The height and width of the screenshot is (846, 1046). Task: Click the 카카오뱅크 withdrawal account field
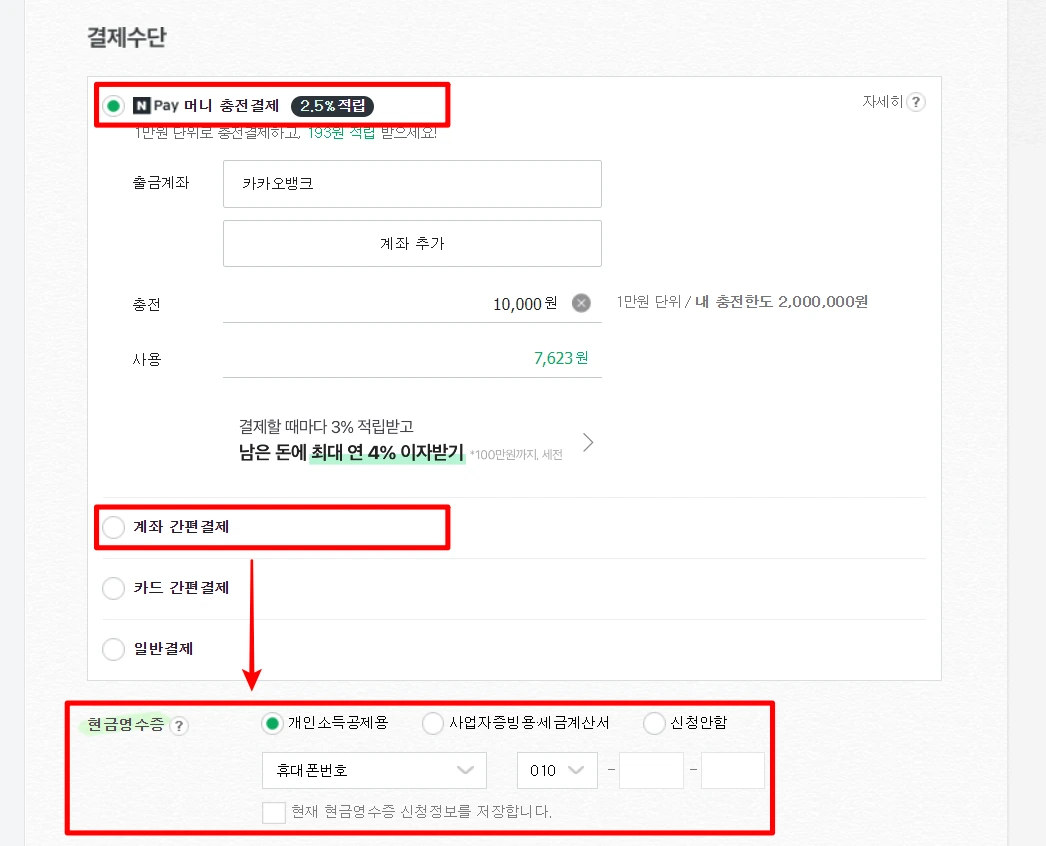[x=412, y=184]
